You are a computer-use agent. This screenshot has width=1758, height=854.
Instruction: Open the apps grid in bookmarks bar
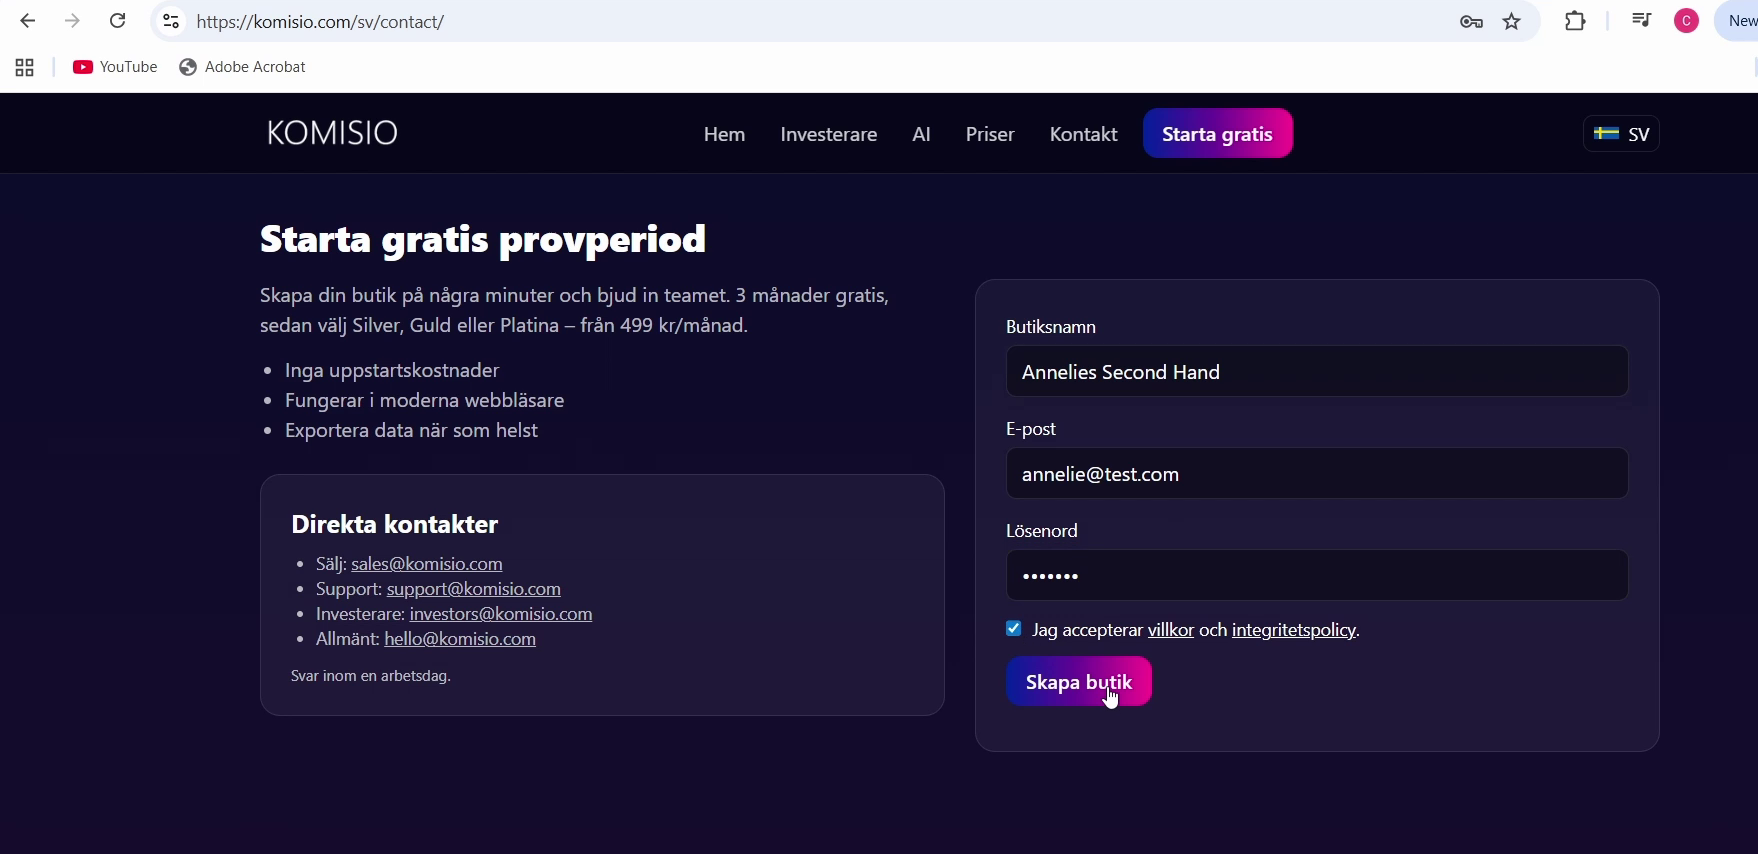point(25,68)
